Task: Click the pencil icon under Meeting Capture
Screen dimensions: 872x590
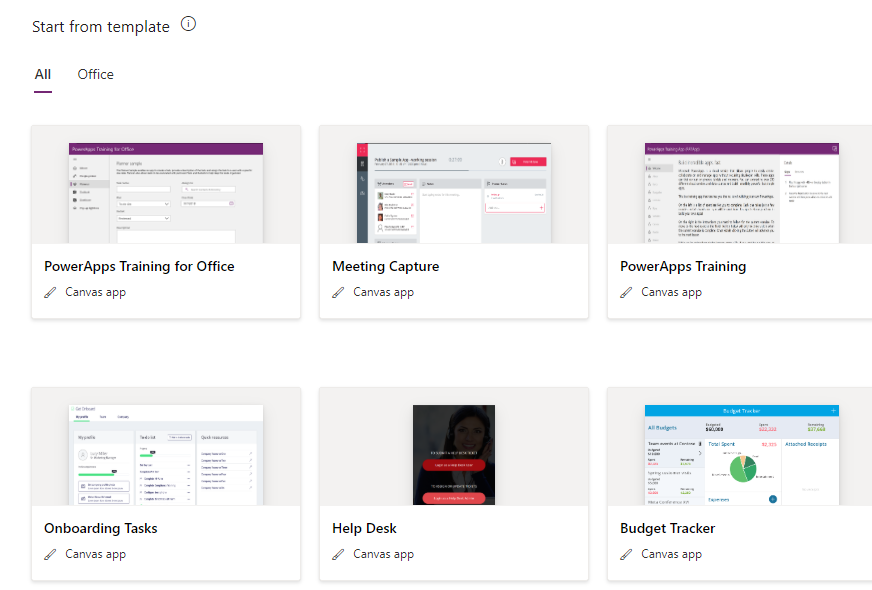Action: [x=338, y=291]
